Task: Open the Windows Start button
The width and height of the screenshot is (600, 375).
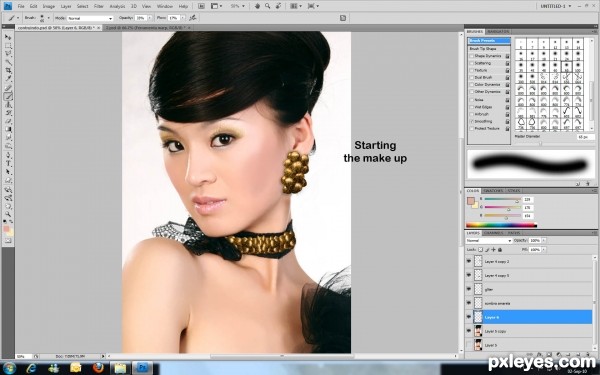Action: point(9,368)
